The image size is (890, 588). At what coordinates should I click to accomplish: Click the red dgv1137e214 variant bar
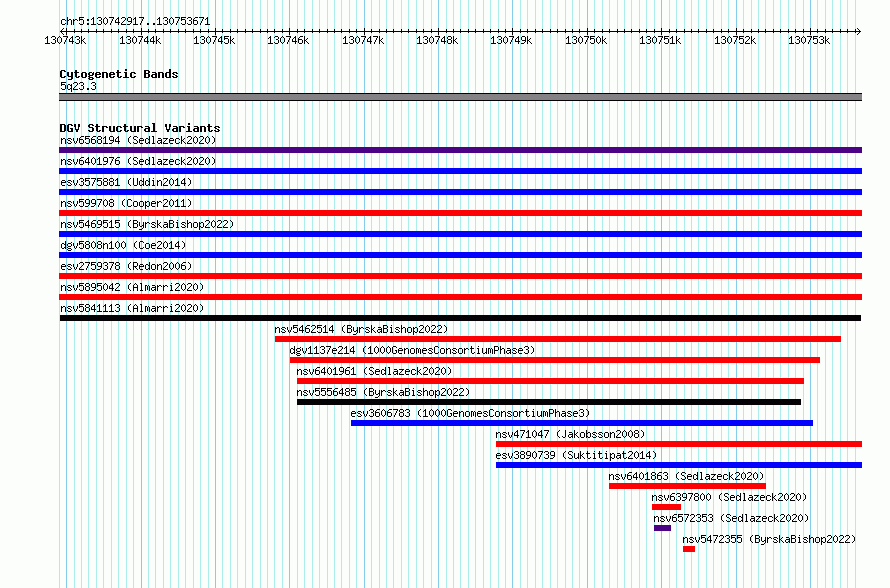click(x=555, y=360)
